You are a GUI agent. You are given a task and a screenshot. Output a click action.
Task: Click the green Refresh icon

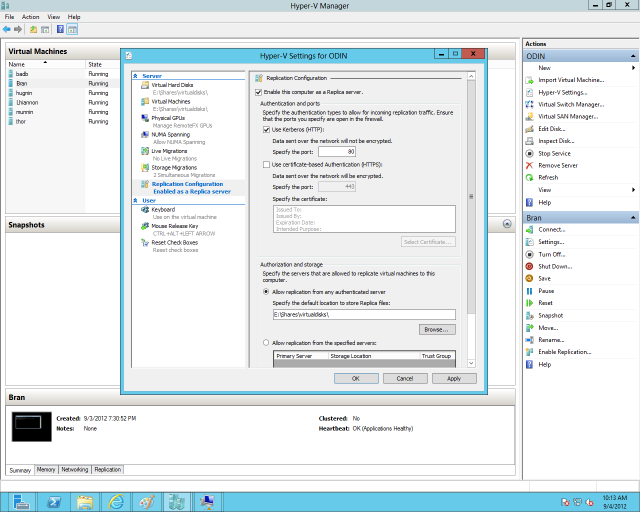pyautogui.click(x=529, y=178)
